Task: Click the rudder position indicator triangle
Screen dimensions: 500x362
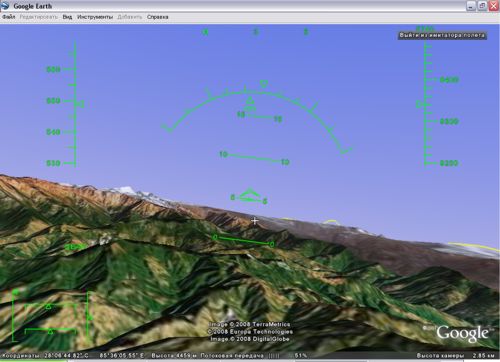Action: 50,331
